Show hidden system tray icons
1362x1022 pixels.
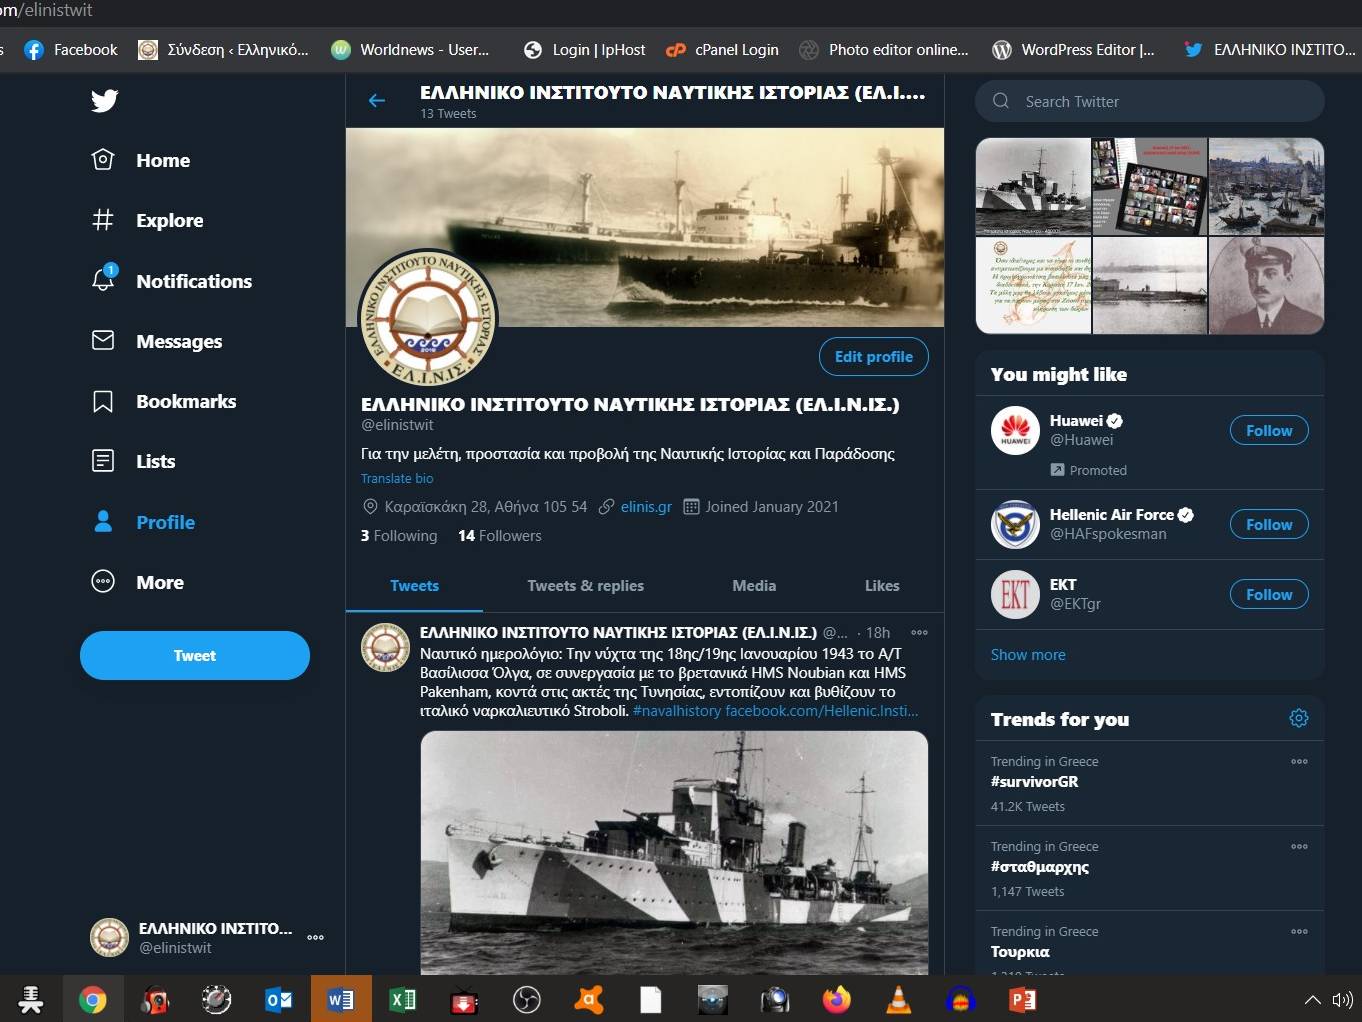click(1312, 999)
